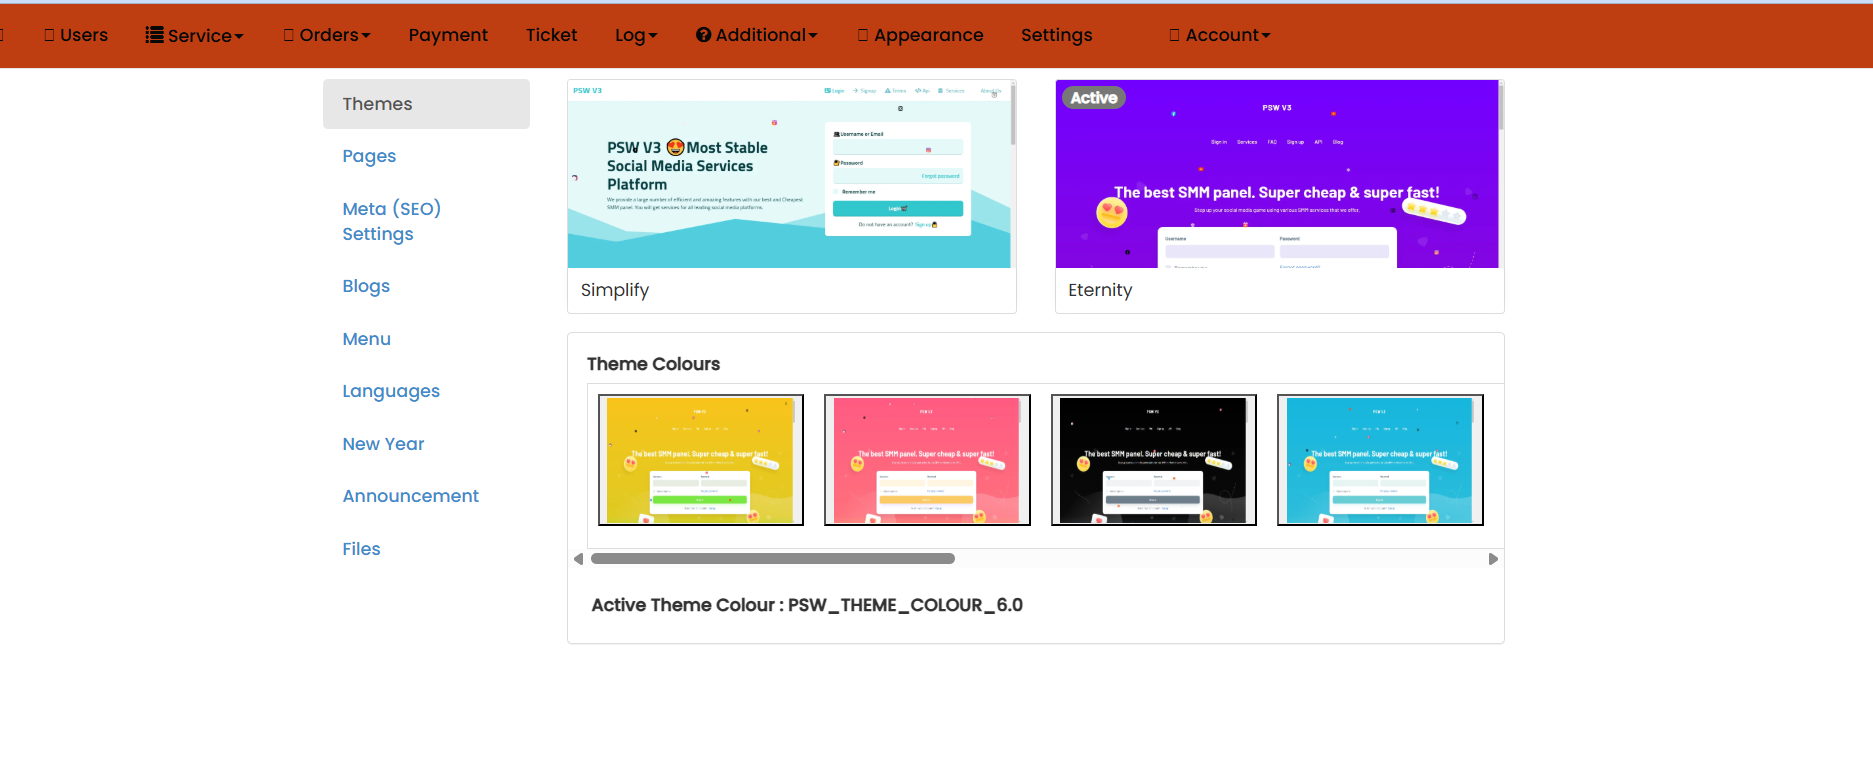Click the Additional question-mark icon
Image resolution: width=1873 pixels, height=757 pixels.
[704, 35]
